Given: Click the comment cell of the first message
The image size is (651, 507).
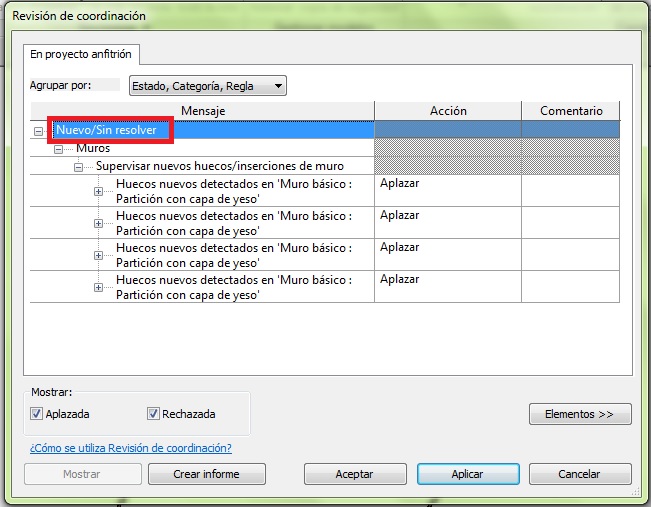Looking at the screenshot, I should (570, 191).
